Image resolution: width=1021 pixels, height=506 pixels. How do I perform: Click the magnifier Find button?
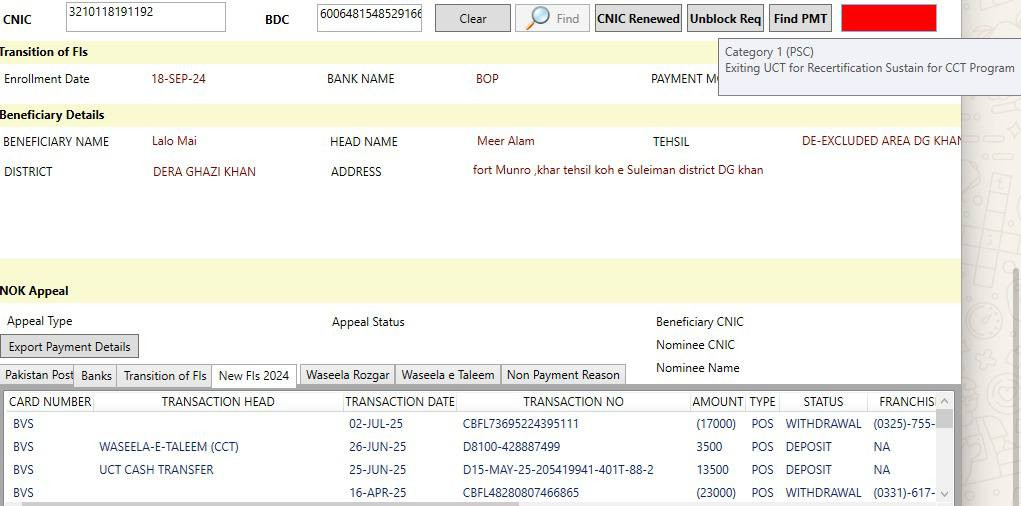point(553,18)
